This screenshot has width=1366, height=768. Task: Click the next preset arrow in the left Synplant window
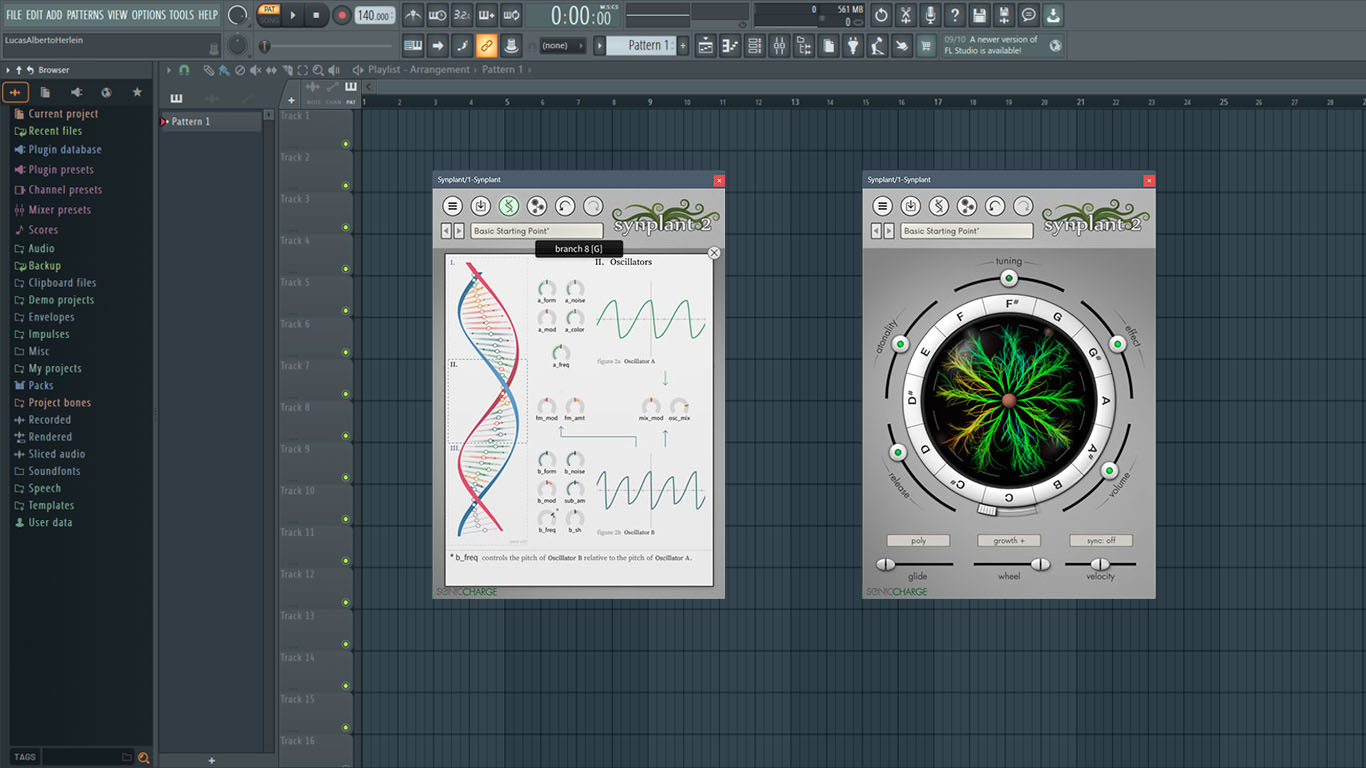[x=460, y=231]
